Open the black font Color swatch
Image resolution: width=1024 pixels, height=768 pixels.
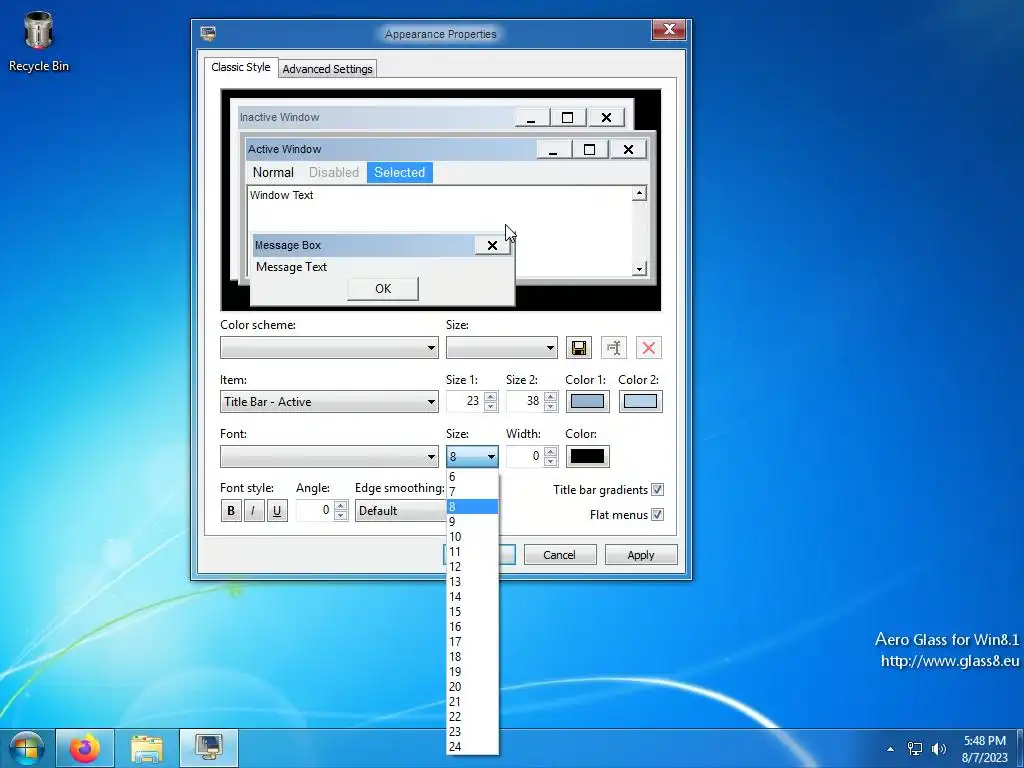coord(587,456)
